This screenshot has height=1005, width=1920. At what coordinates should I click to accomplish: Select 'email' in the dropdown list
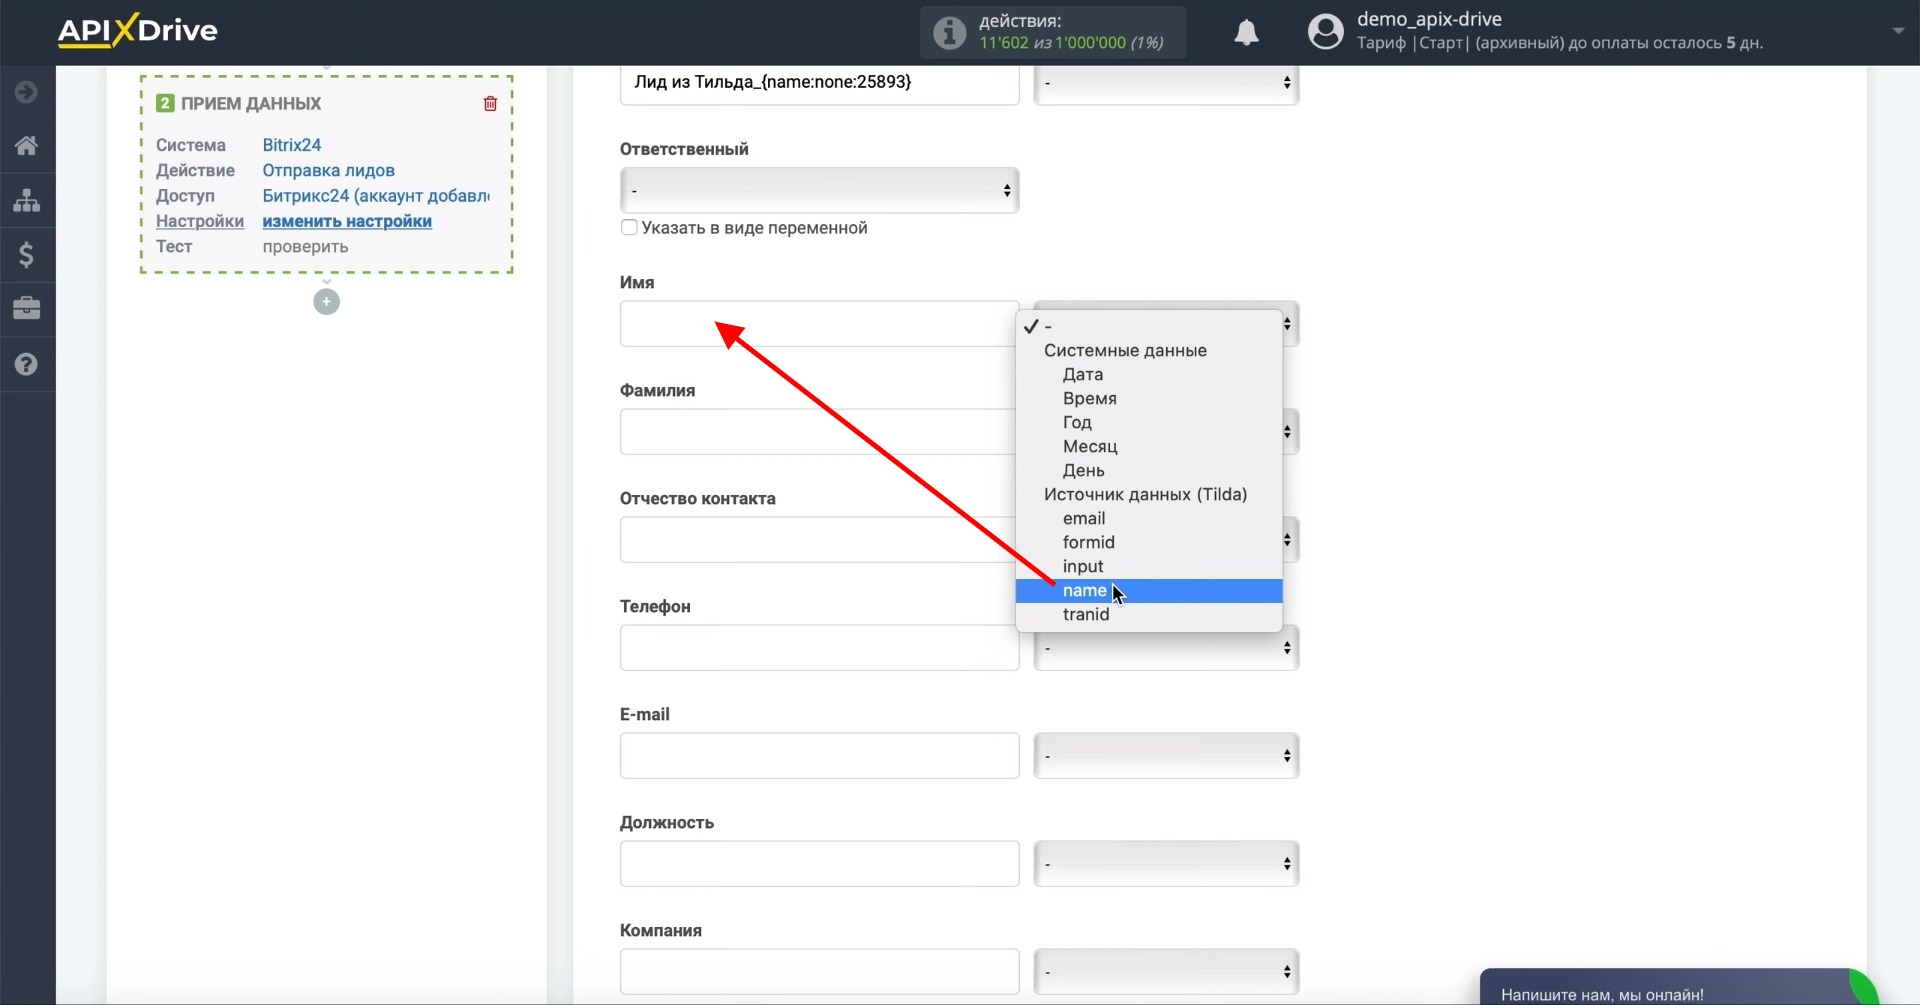pos(1149,518)
